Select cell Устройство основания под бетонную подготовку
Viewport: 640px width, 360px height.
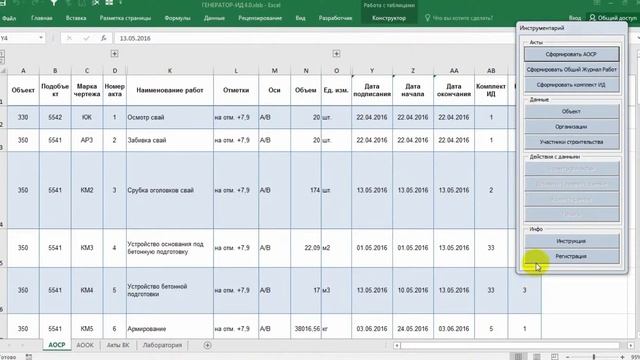(x=170, y=248)
